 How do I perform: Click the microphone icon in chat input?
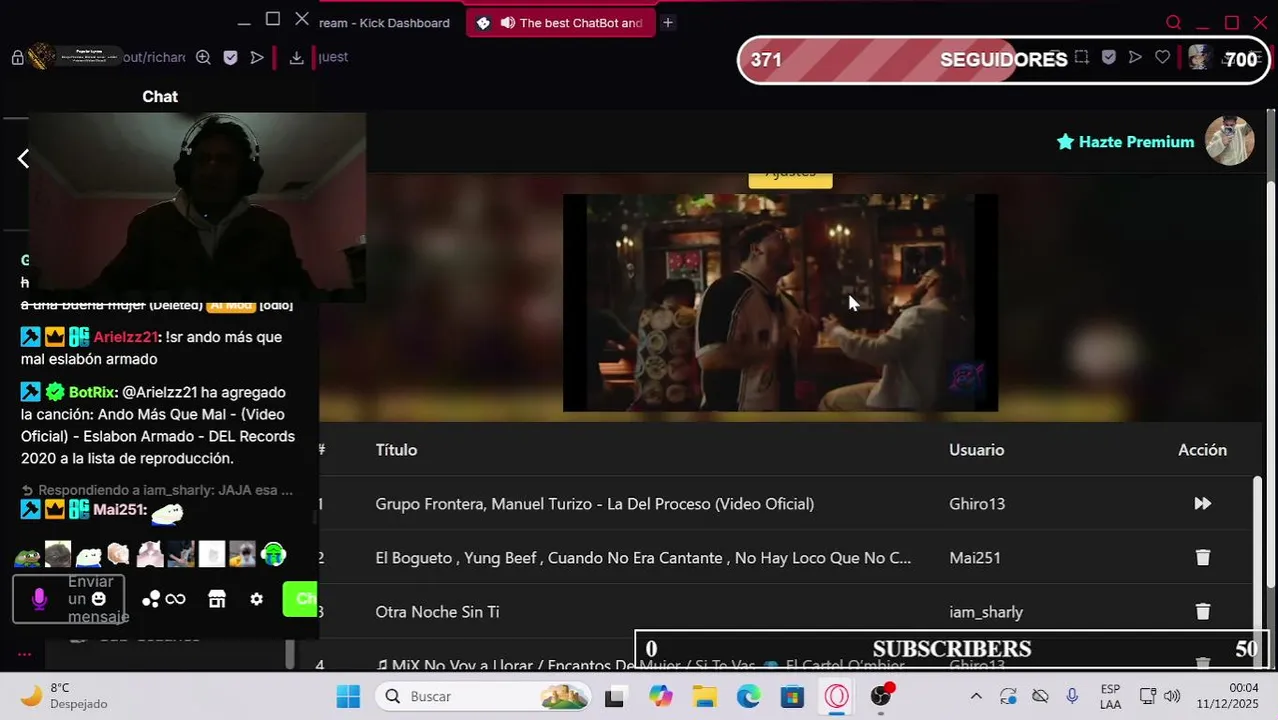[39, 599]
